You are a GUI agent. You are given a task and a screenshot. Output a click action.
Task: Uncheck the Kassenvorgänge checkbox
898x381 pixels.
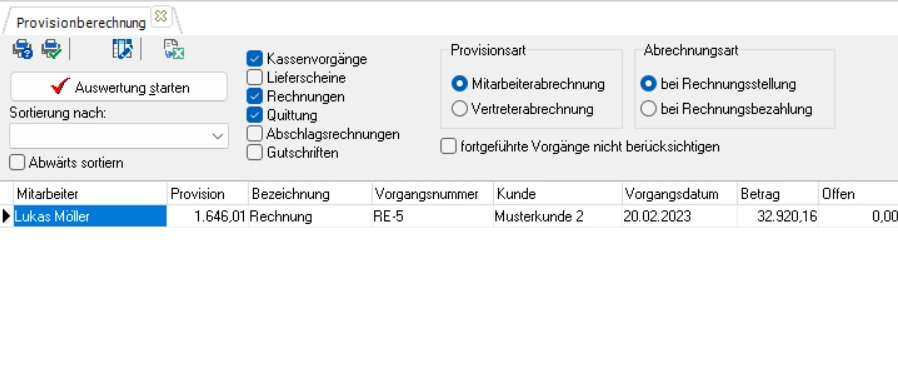(255, 58)
